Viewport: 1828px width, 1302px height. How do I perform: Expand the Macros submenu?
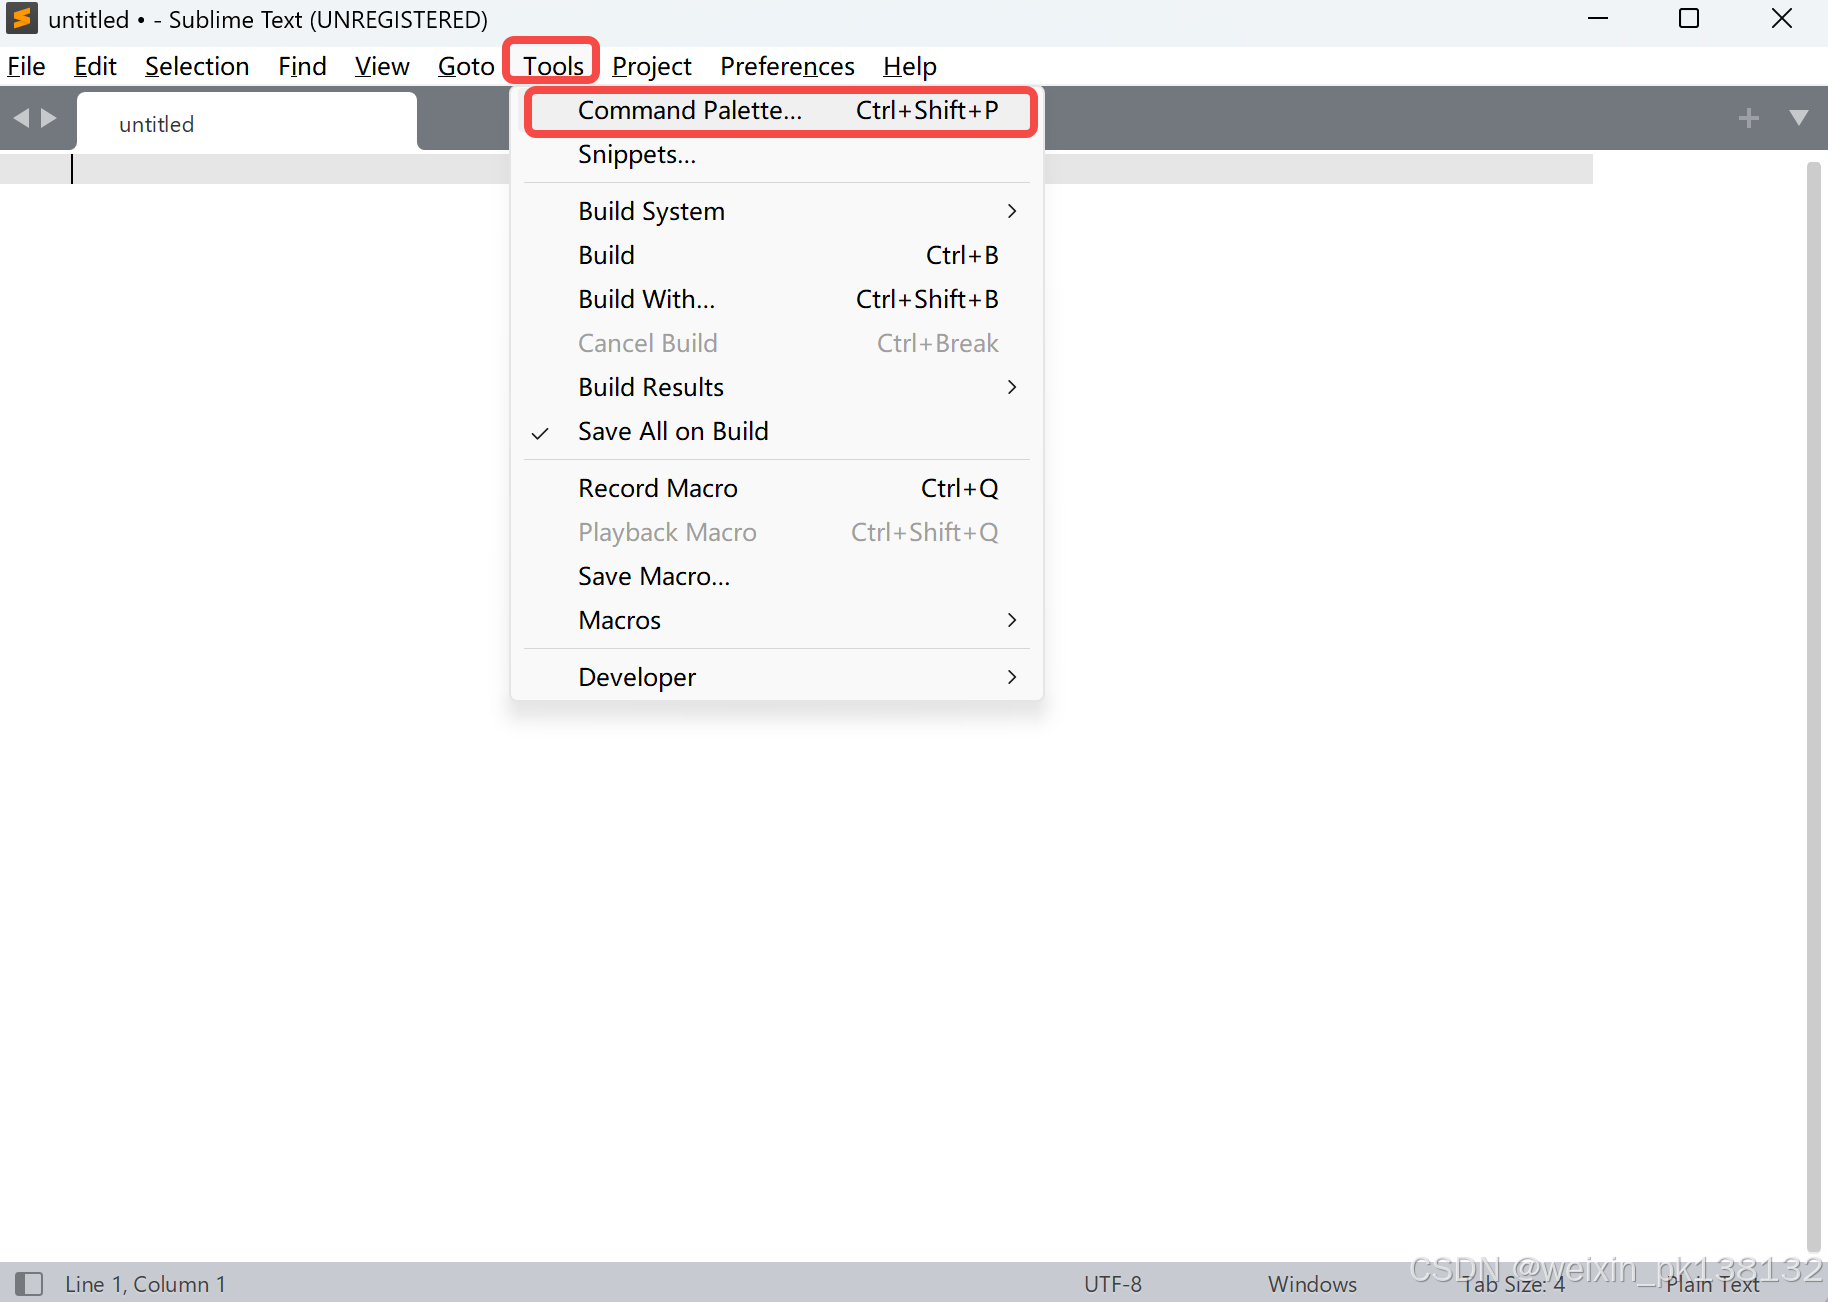619,620
